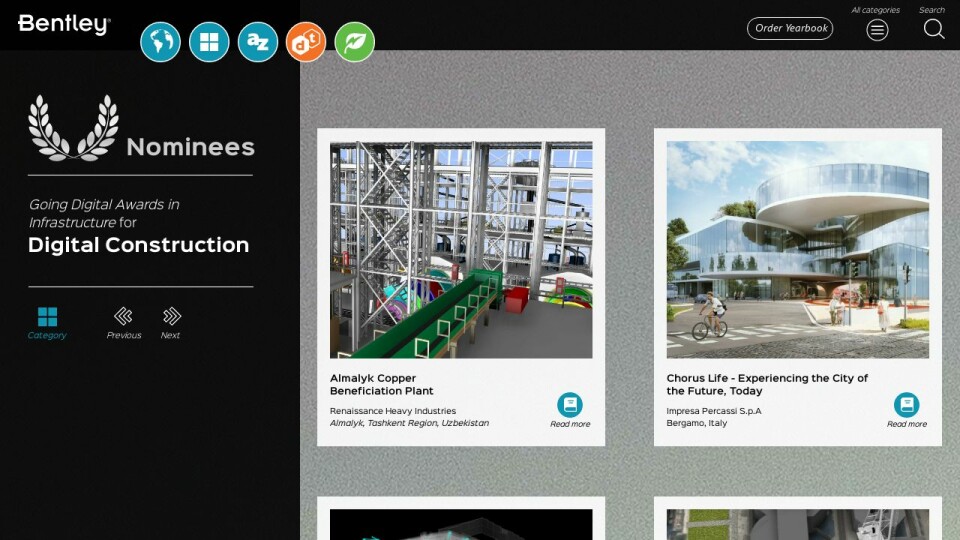Image resolution: width=960 pixels, height=540 pixels.
Task: Open partially visible dark thumbnail card below Almalyk
Action: coord(461,519)
